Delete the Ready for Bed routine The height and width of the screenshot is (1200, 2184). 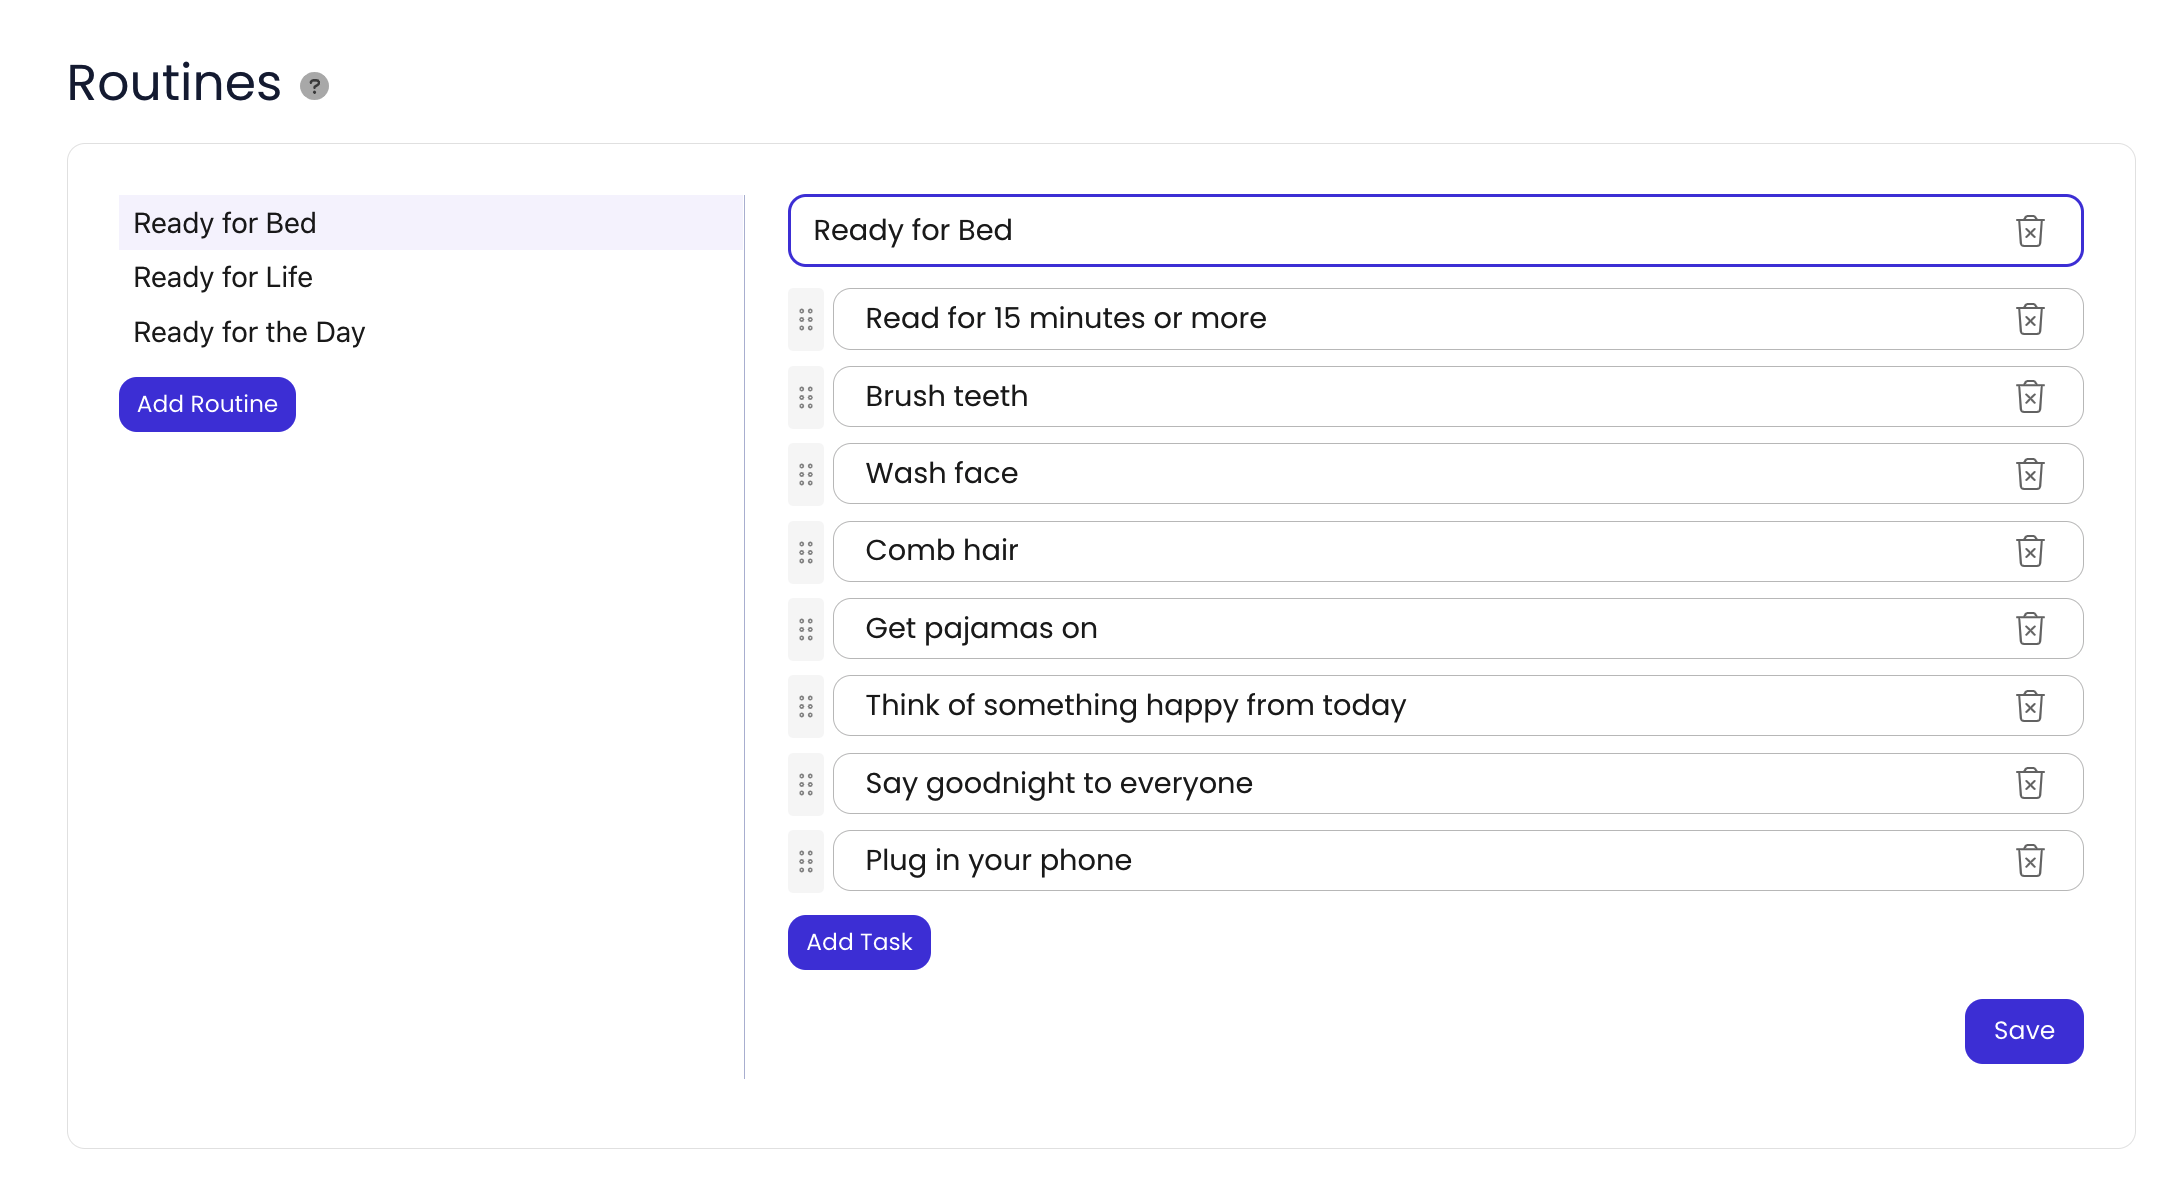coord(2029,231)
